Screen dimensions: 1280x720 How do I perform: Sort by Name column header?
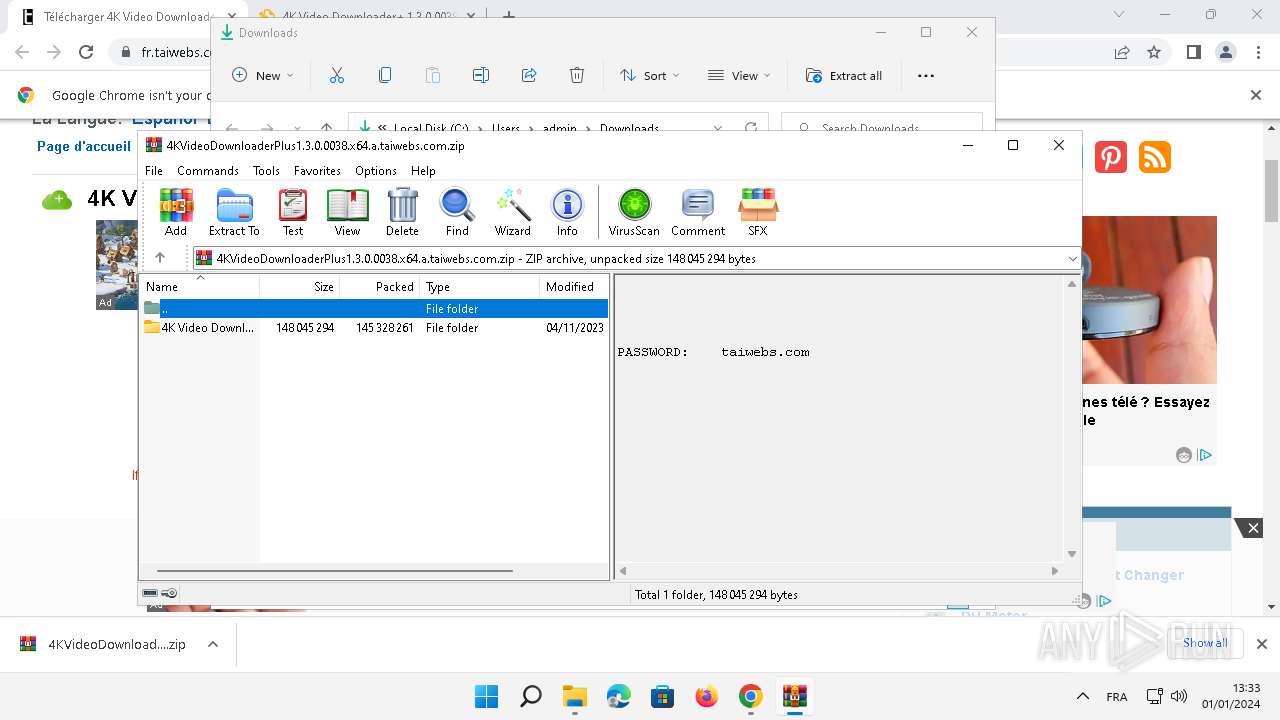[x=200, y=287]
